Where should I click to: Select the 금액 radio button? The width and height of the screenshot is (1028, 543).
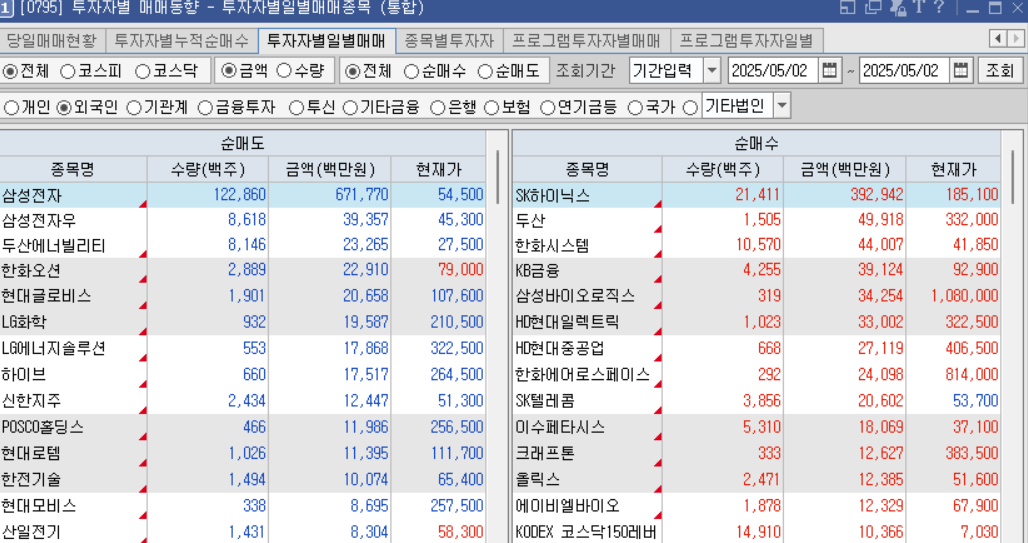coord(227,71)
